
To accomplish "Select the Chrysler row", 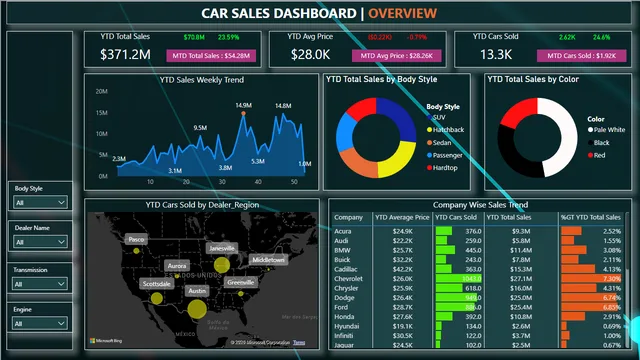I will coord(478,288).
